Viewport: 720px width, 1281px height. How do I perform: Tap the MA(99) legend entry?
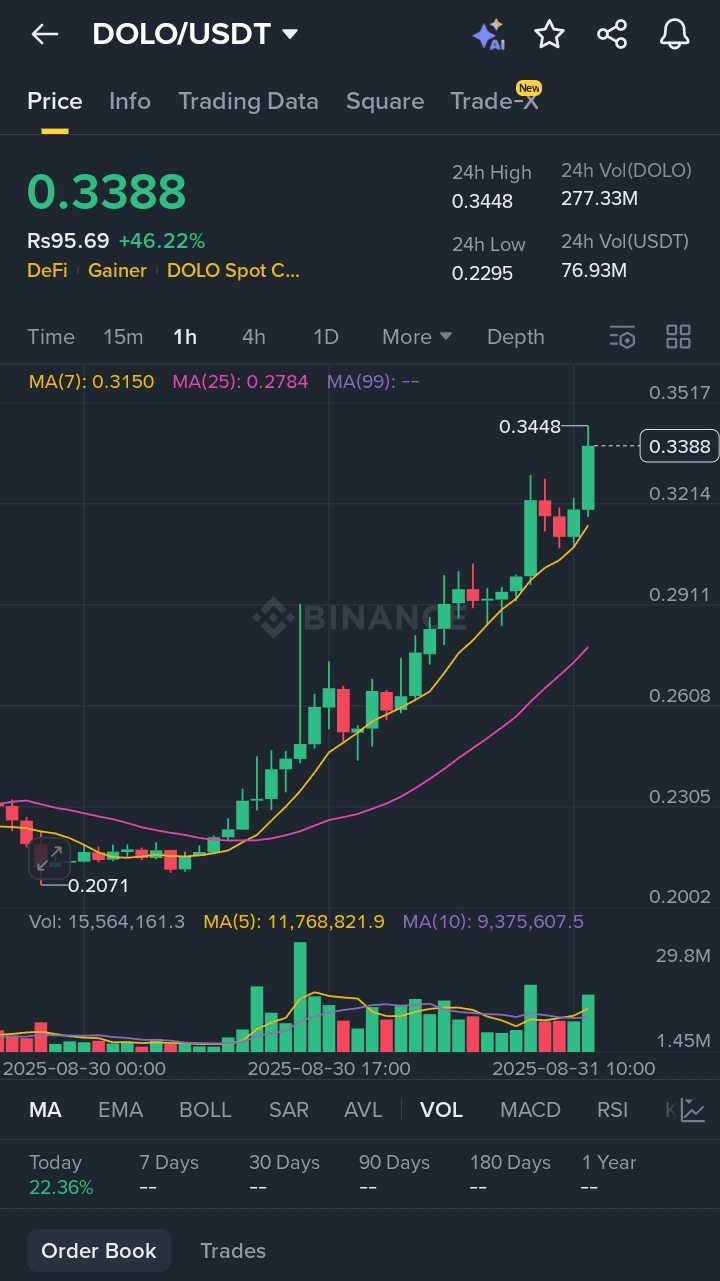(373, 381)
